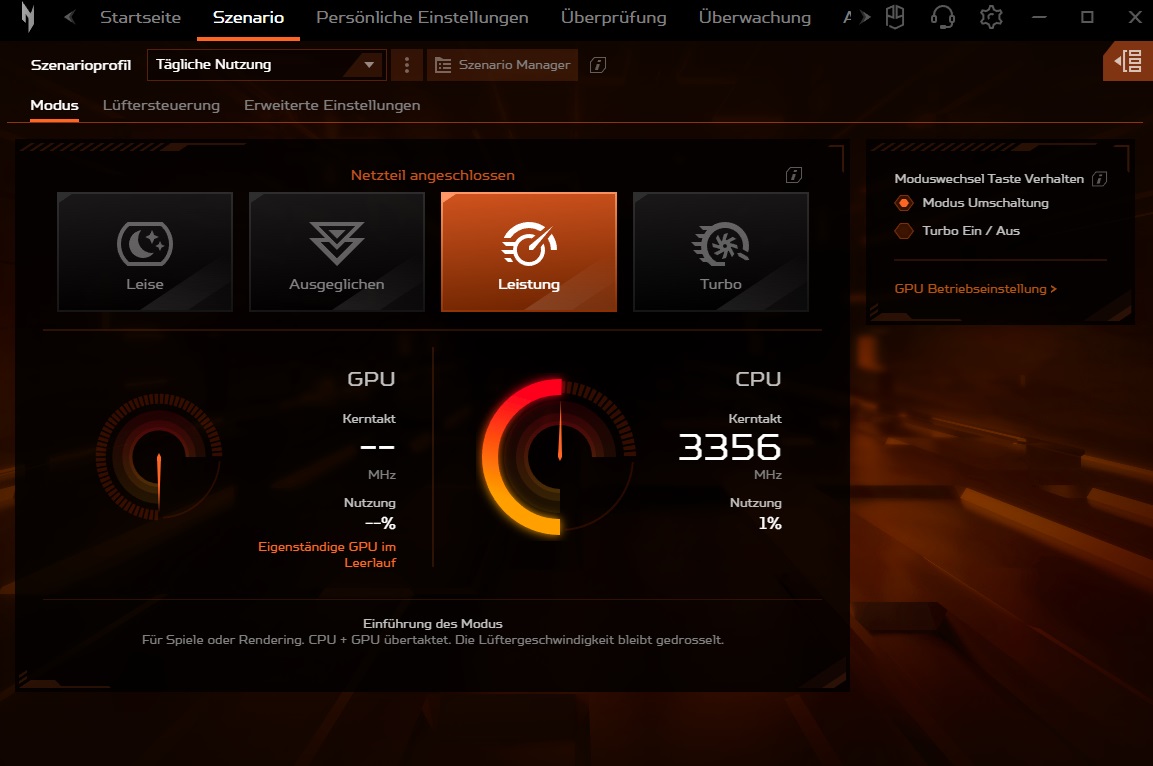
Task: Switch to the Lüftersteuerung tab
Action: click(161, 105)
